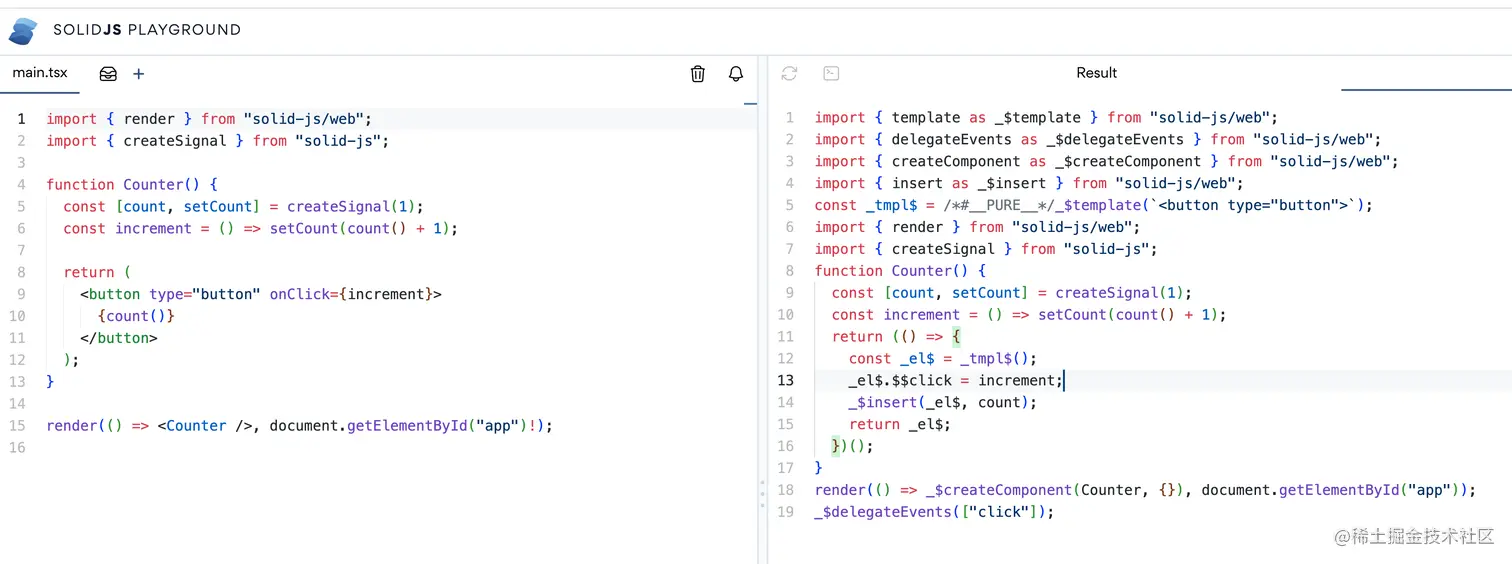Click the bell icon
The width and height of the screenshot is (1512, 564).
736,74
